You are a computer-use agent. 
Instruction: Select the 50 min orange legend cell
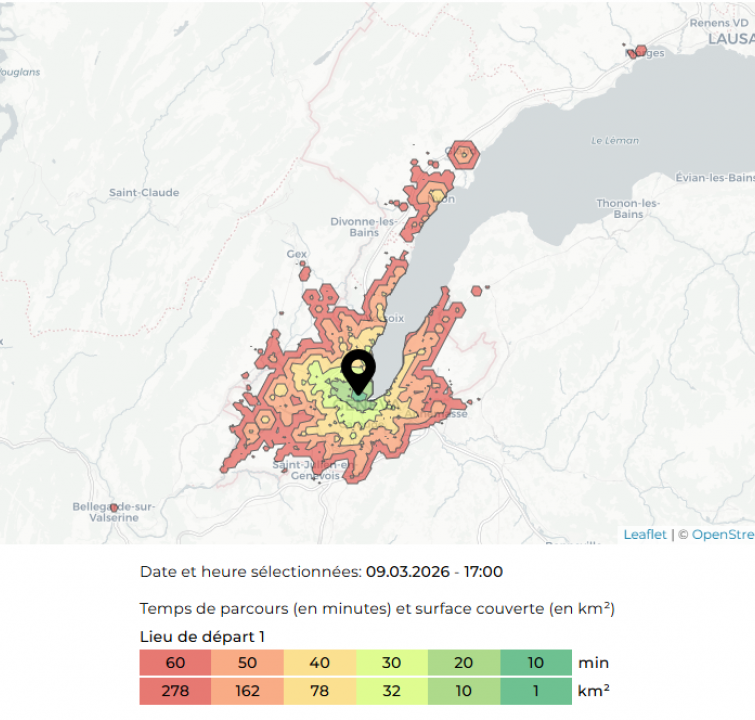[247, 662]
